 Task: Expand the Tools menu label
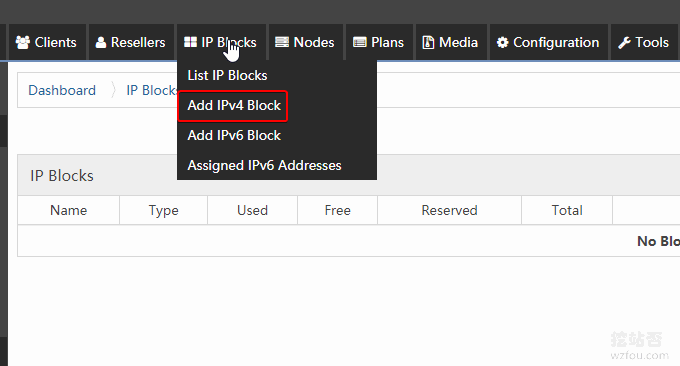[x=652, y=42]
